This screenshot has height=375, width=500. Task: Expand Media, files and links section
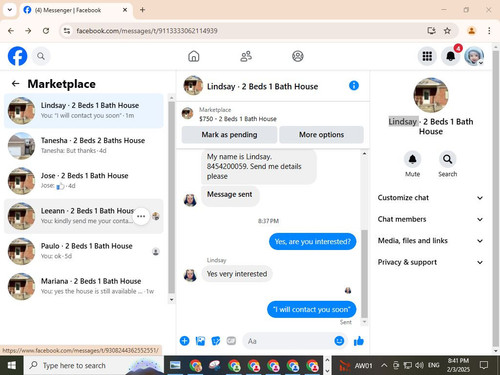(430, 241)
